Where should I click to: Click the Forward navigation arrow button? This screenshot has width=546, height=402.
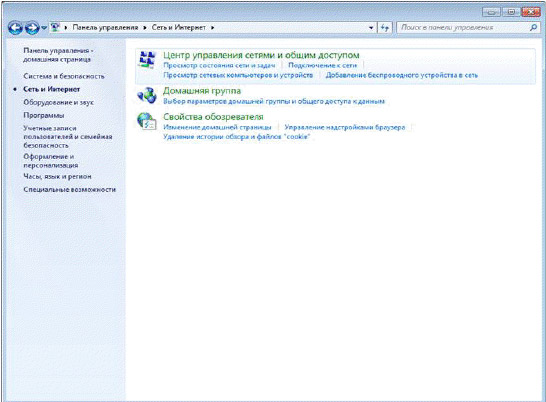[32, 28]
